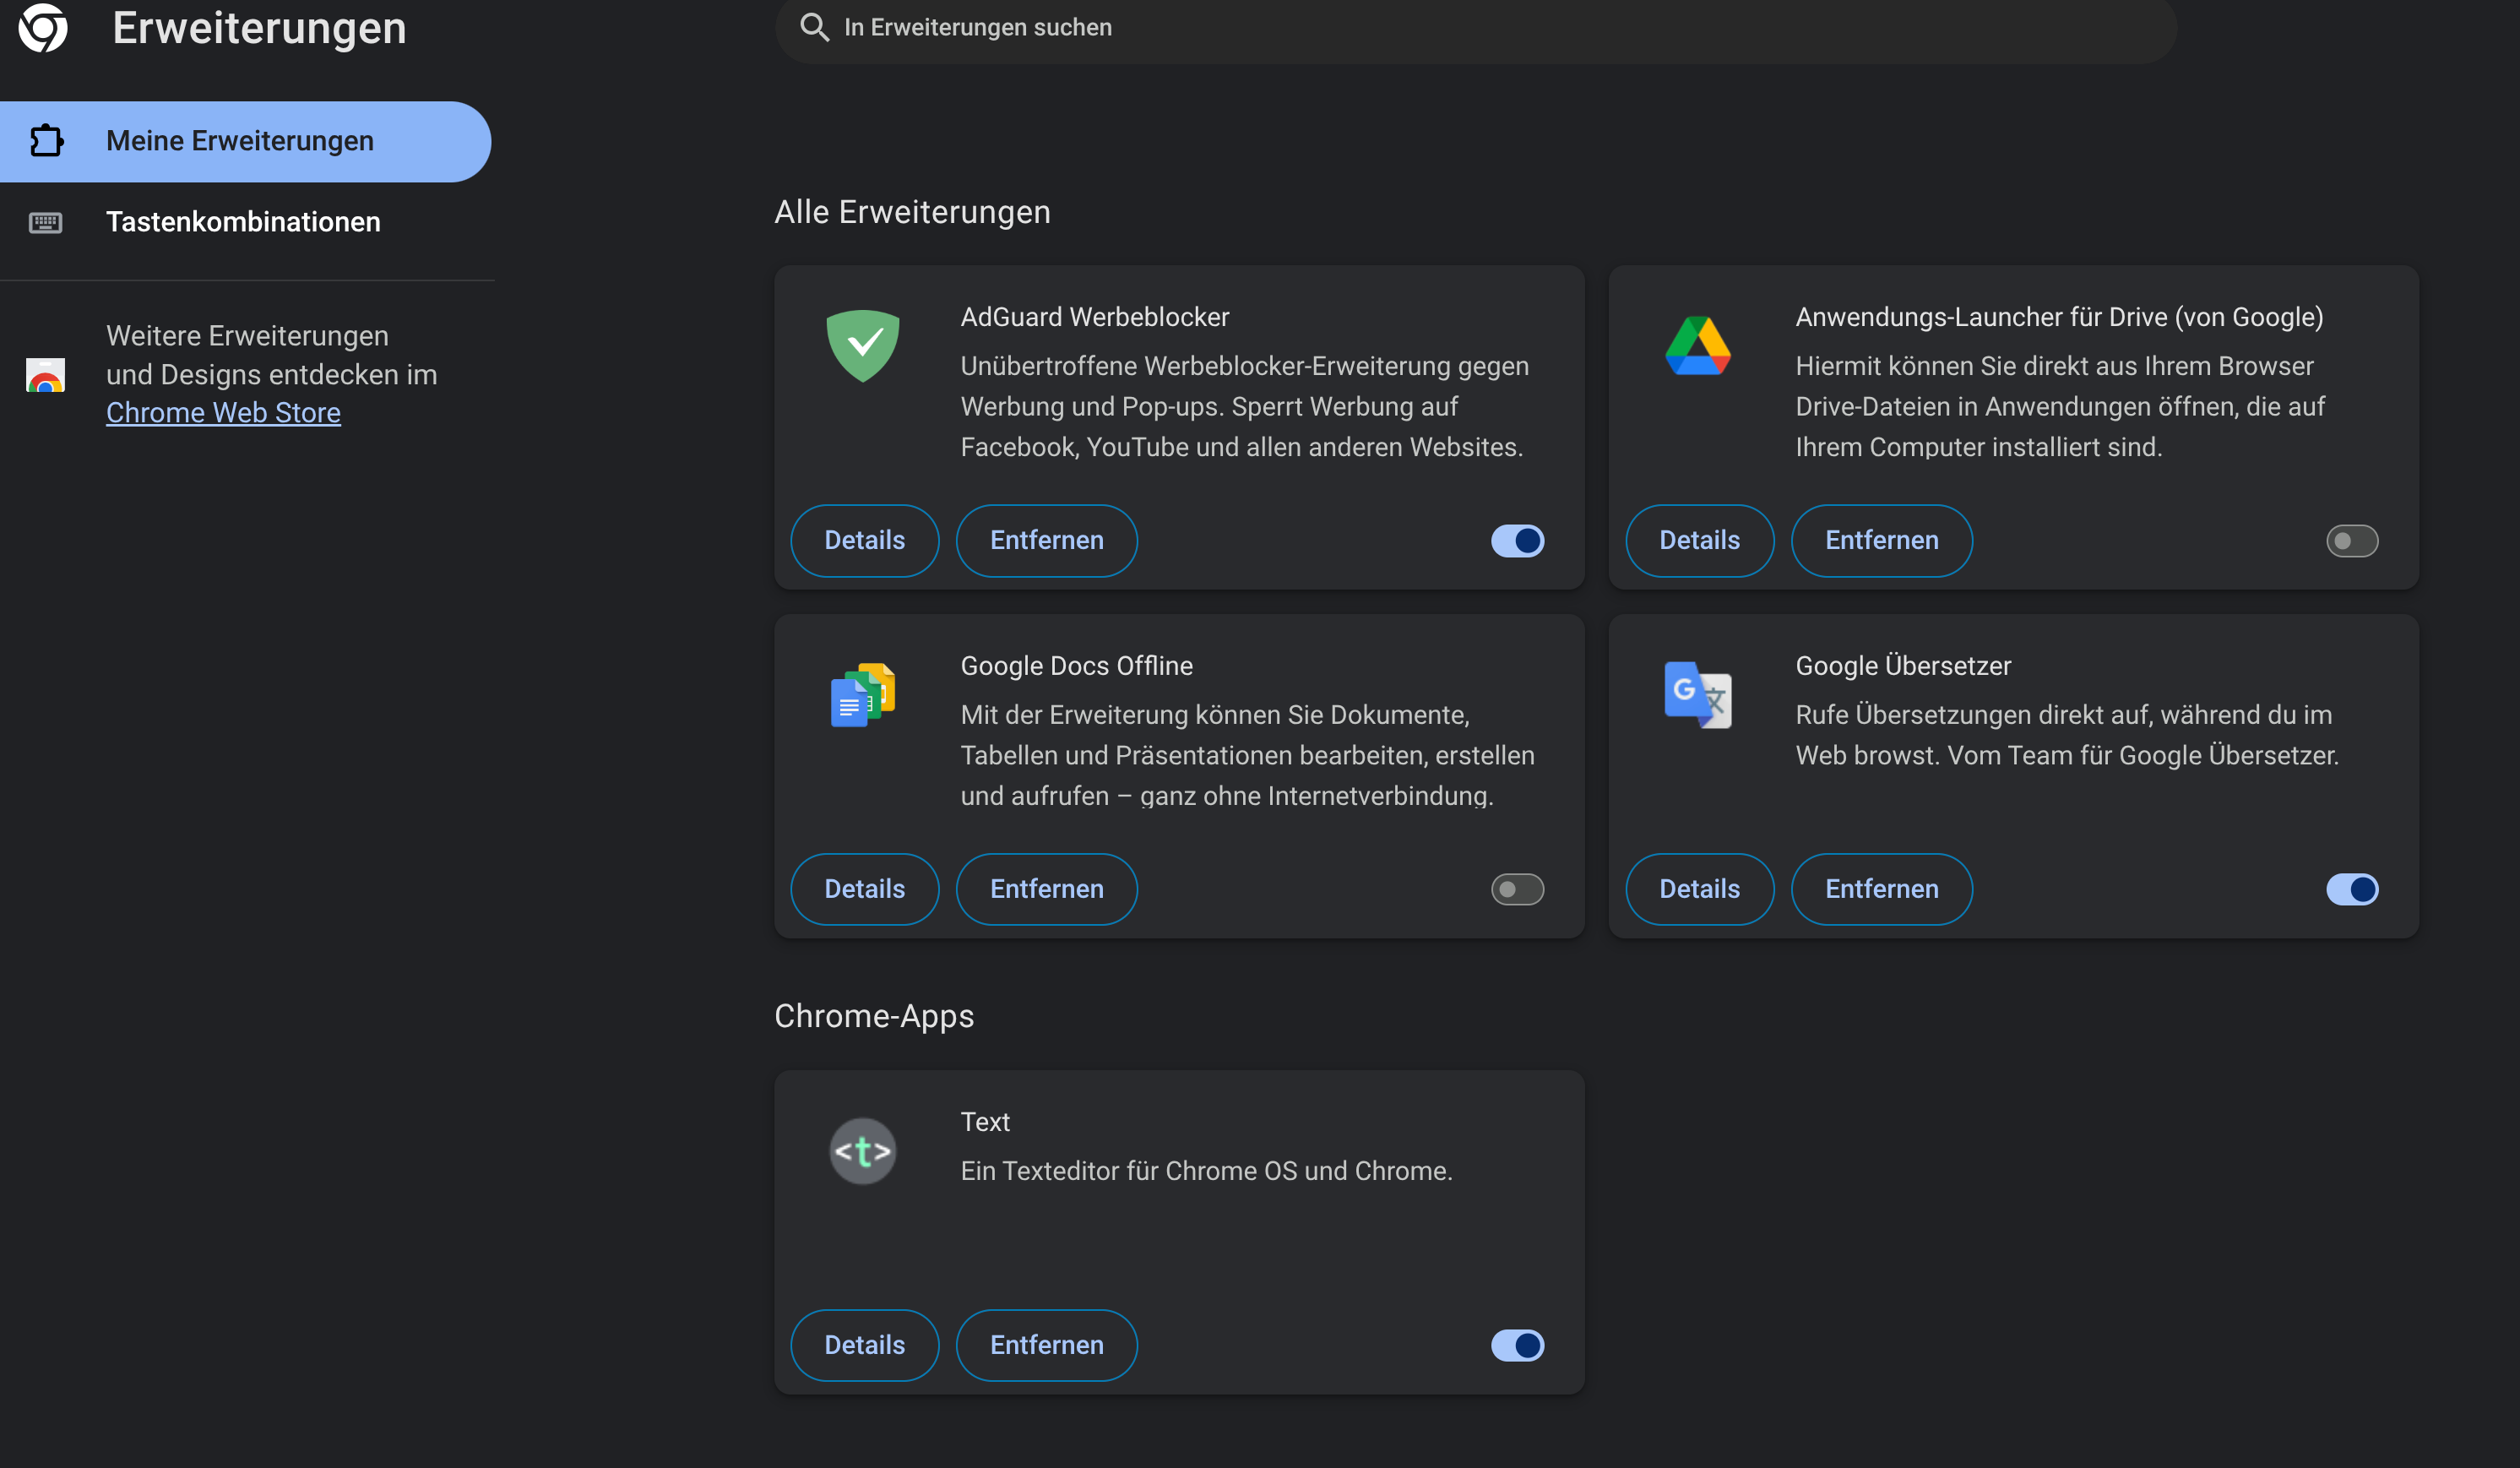Disable the AdGuard Werbeblocker extension
Image resolution: width=2520 pixels, height=1468 pixels.
pyautogui.click(x=1517, y=540)
